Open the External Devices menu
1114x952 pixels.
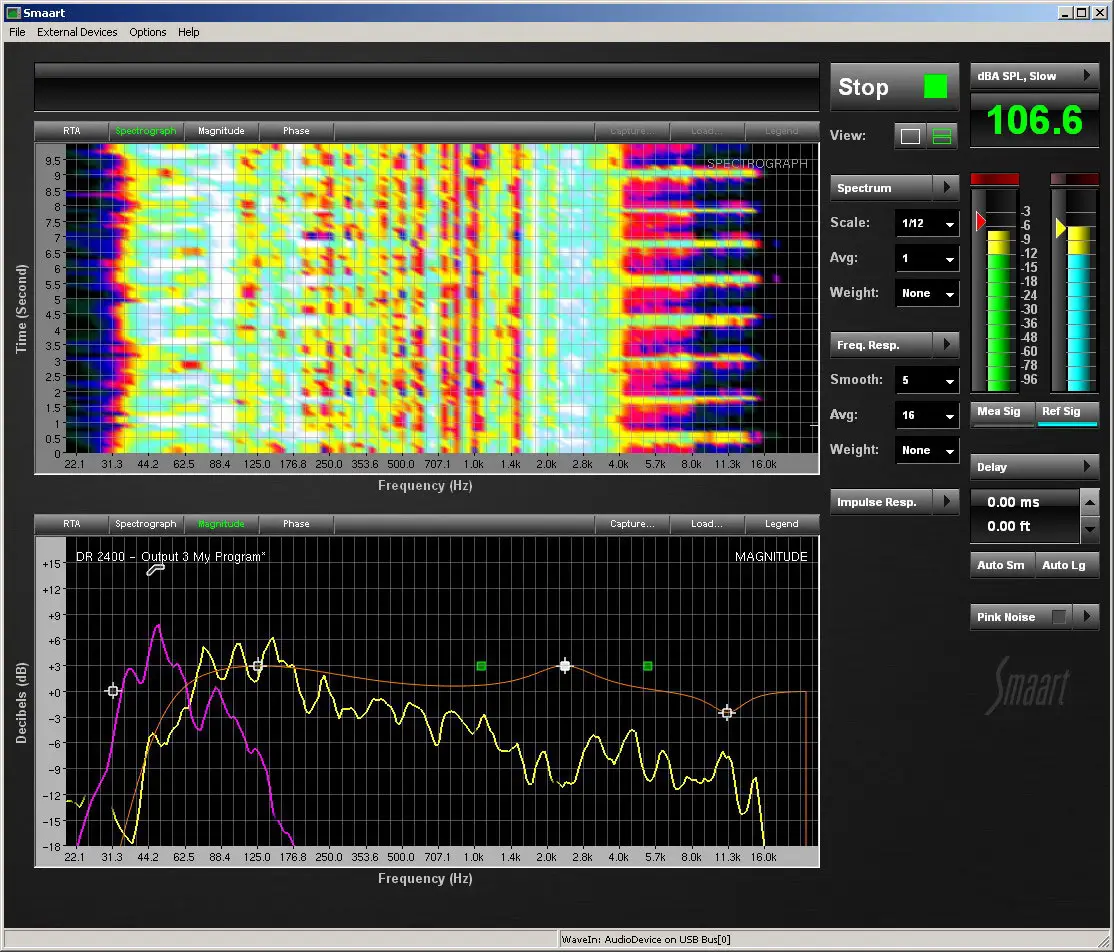pyautogui.click(x=77, y=32)
